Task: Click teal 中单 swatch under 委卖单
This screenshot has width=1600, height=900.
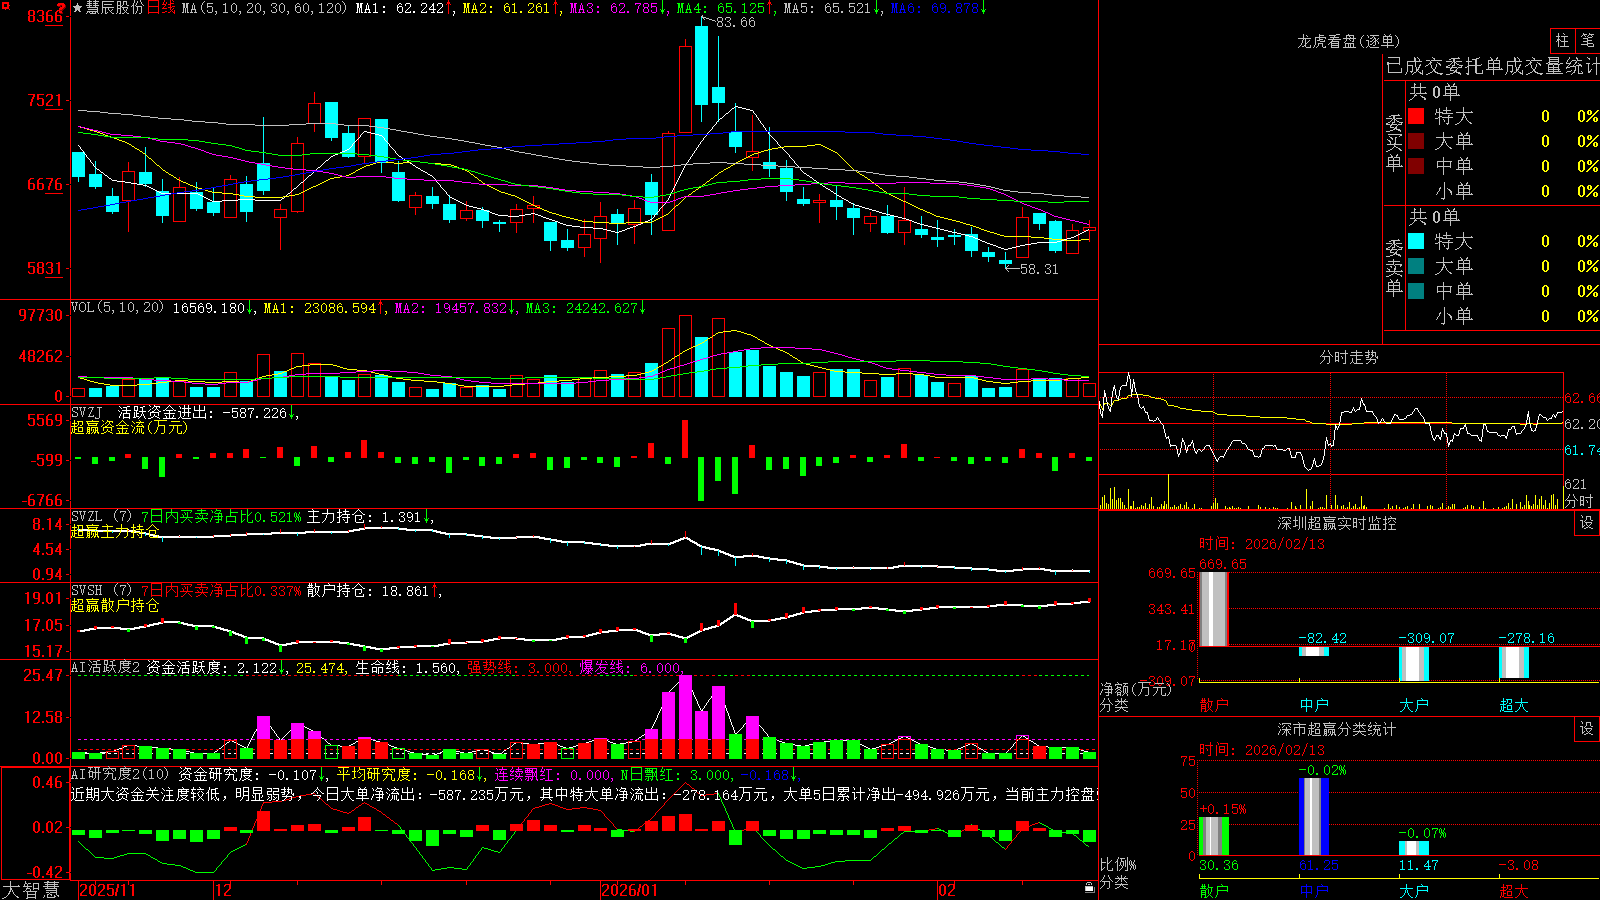Action: (1416, 291)
